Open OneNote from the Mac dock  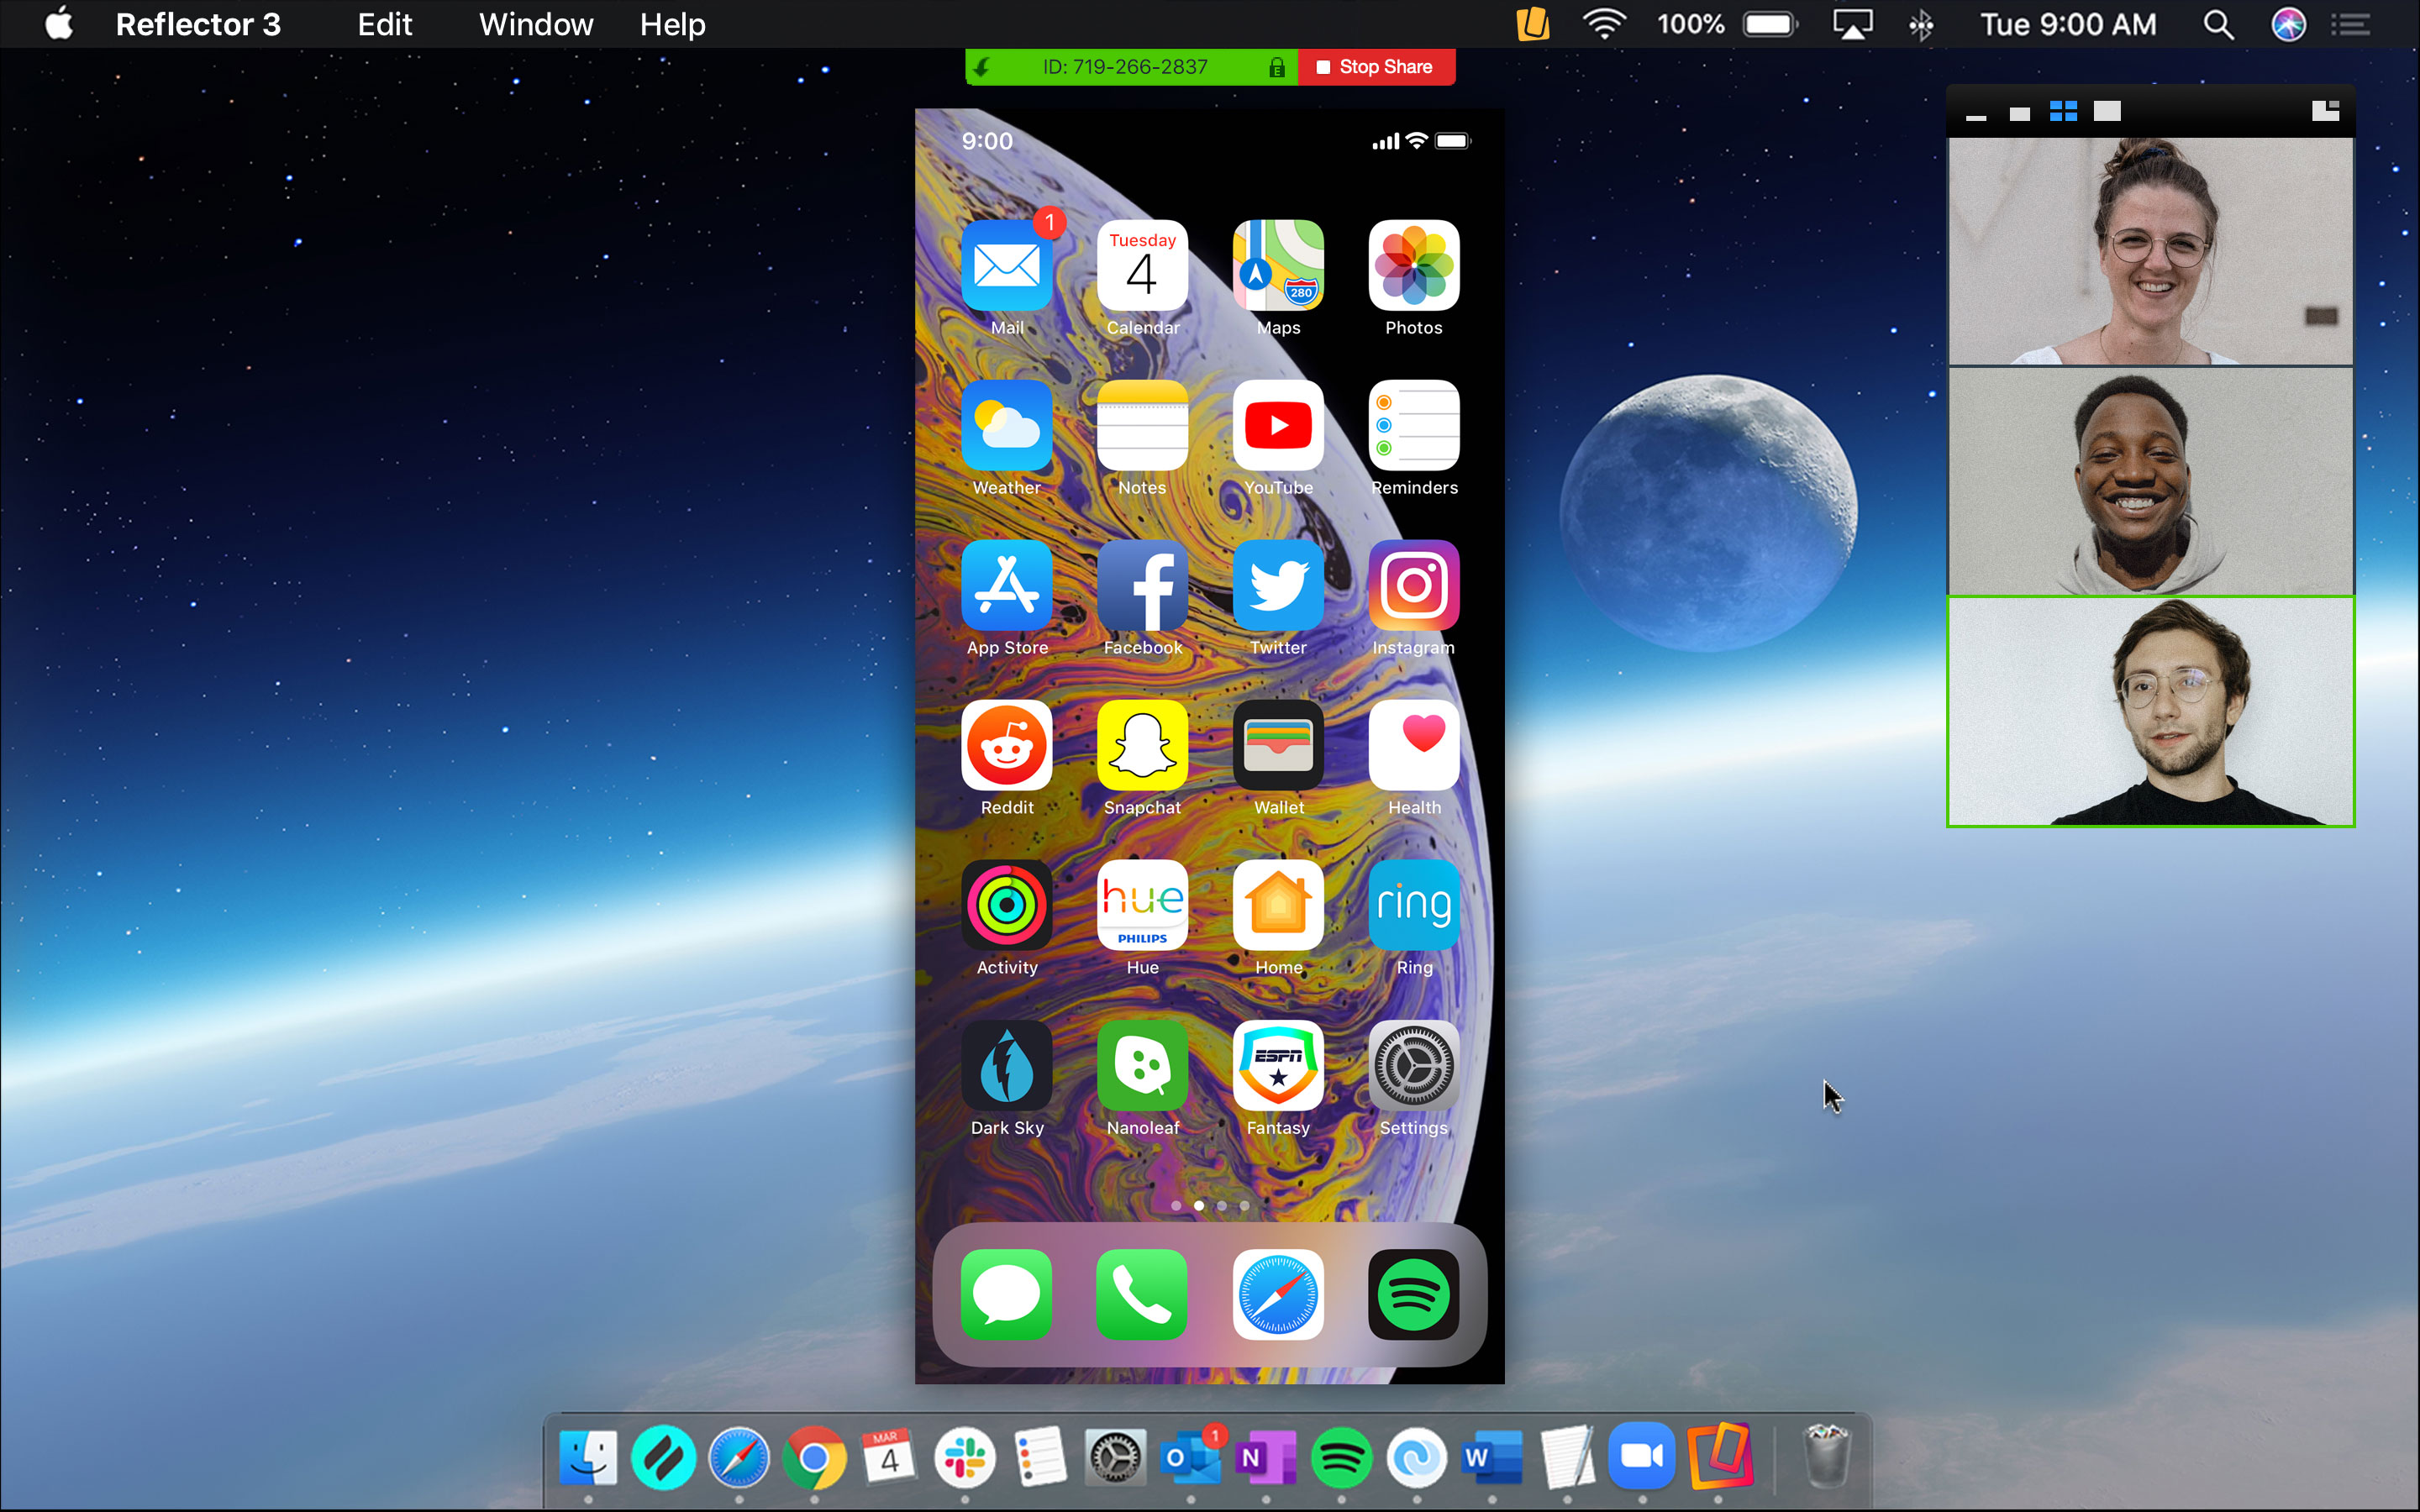(x=1266, y=1458)
